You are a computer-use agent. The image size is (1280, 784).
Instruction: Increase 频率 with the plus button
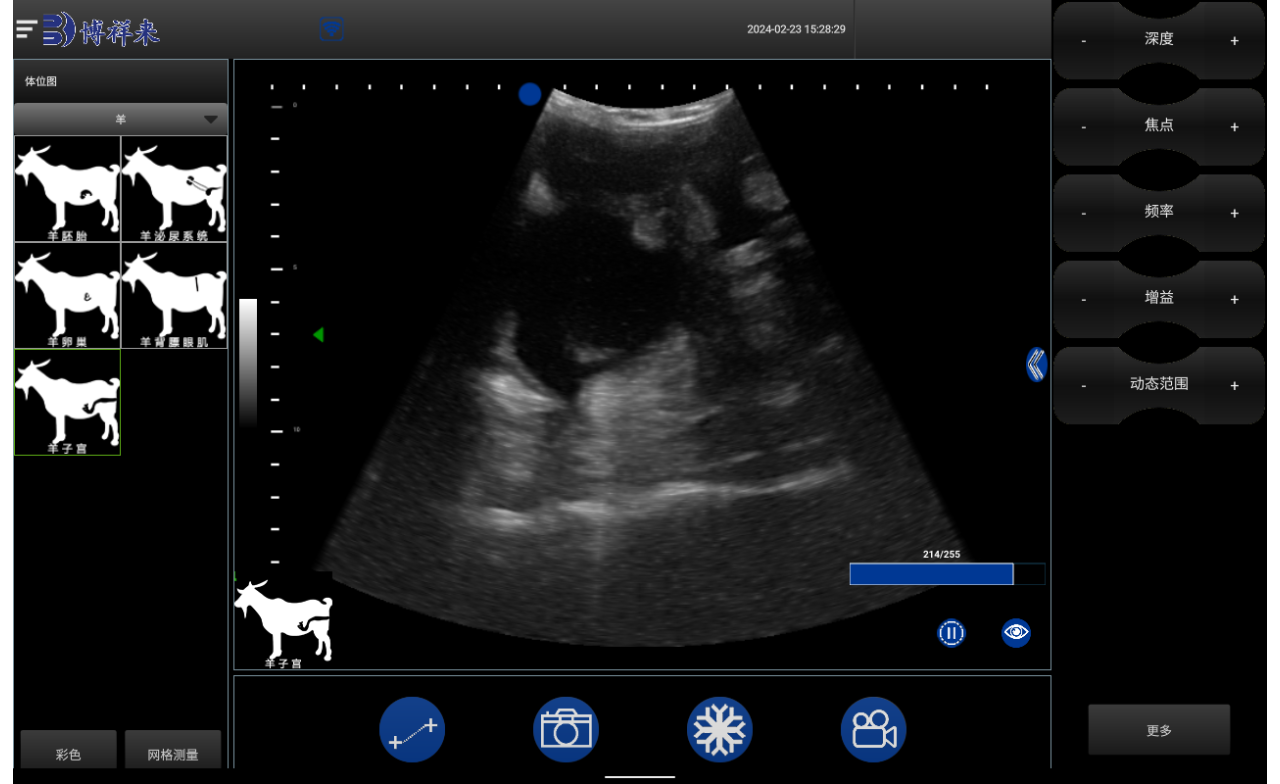tap(1234, 213)
